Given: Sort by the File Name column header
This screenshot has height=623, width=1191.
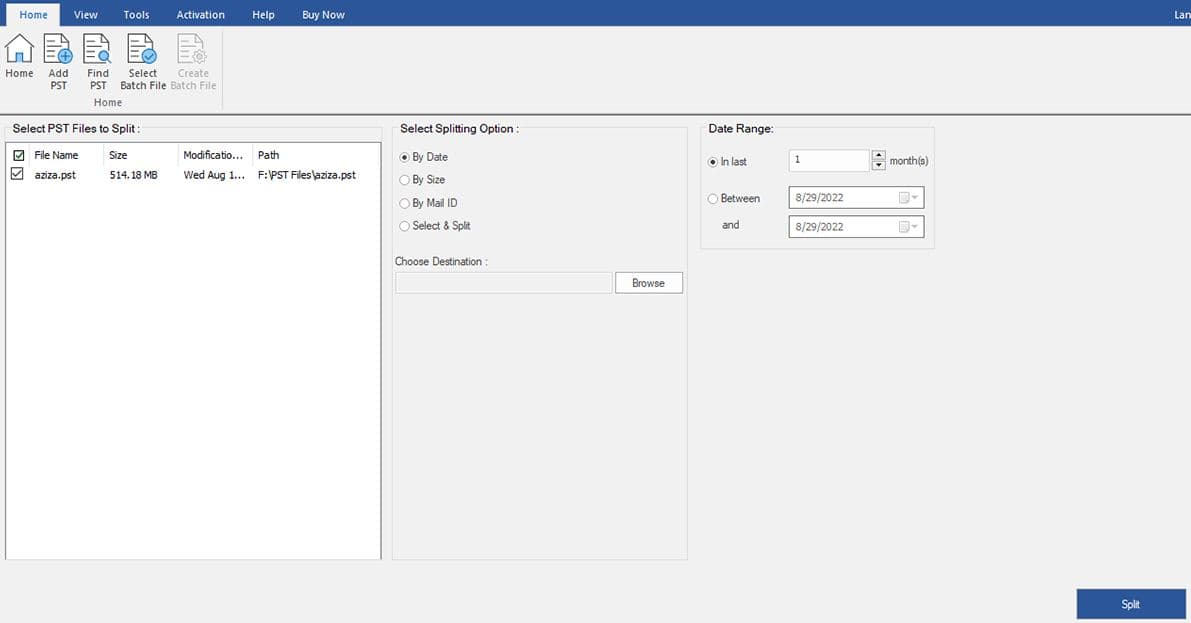Looking at the screenshot, I should tap(56, 155).
